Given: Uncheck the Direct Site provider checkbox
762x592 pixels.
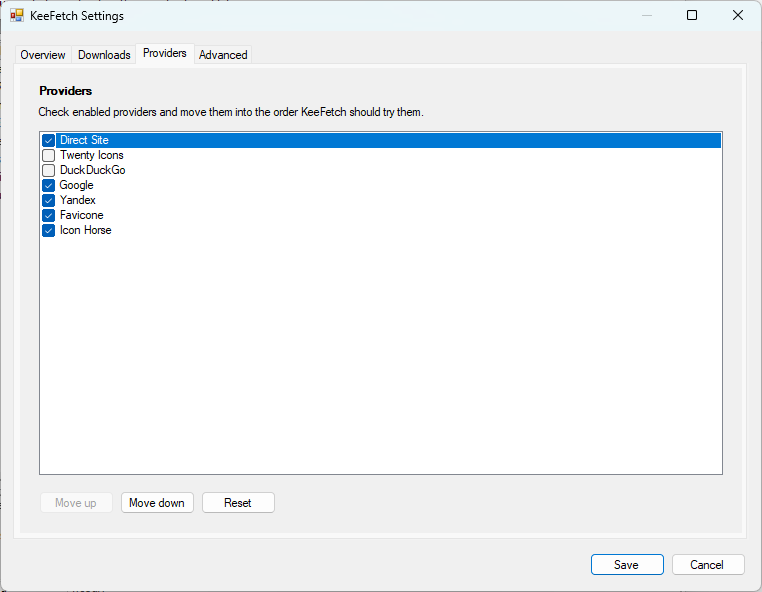Looking at the screenshot, I should (x=48, y=140).
